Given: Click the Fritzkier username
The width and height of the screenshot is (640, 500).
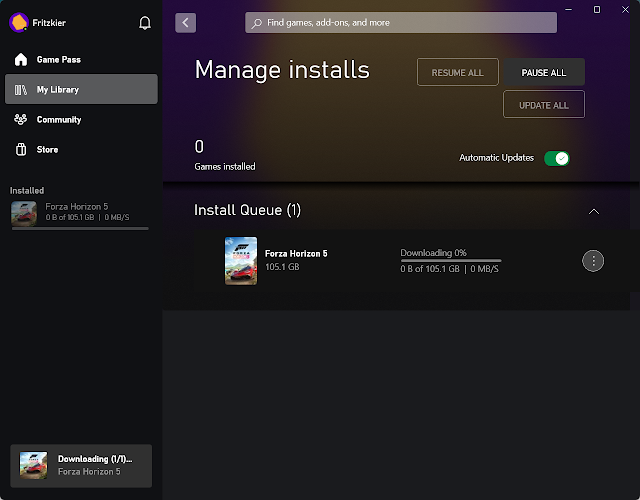Looking at the screenshot, I should tap(49, 23).
